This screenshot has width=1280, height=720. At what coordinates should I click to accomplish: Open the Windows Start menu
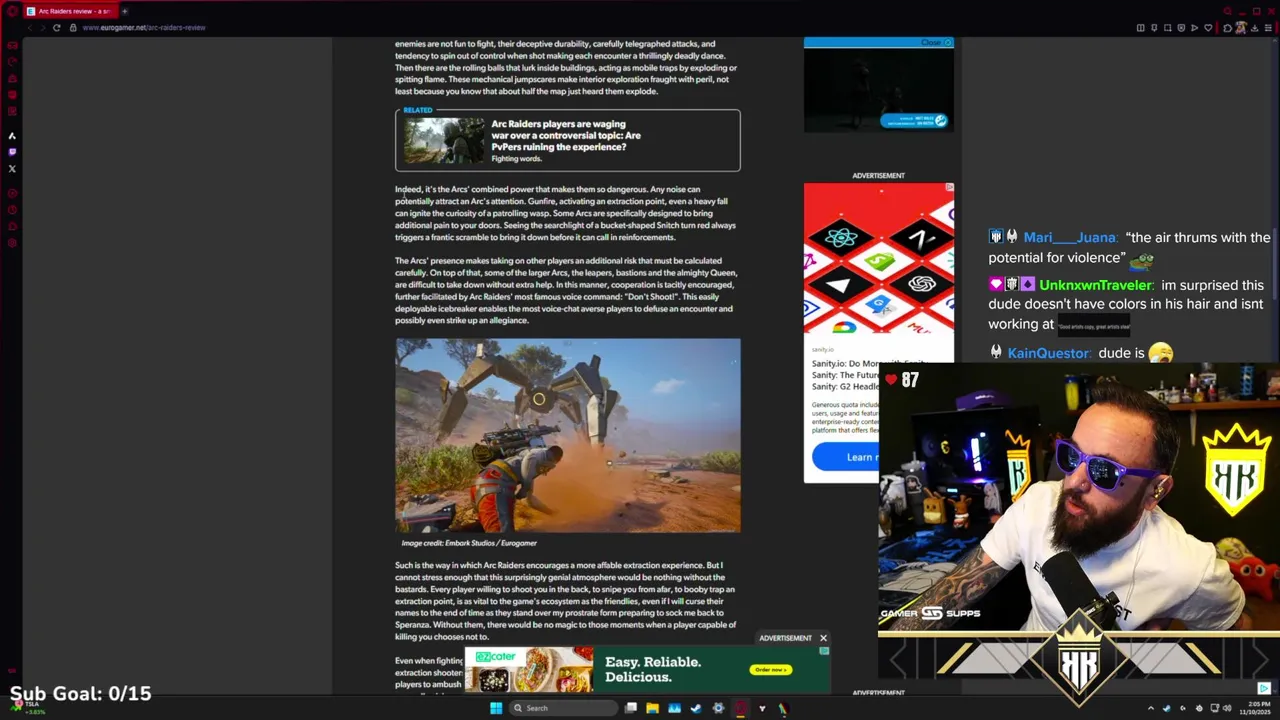(x=496, y=708)
